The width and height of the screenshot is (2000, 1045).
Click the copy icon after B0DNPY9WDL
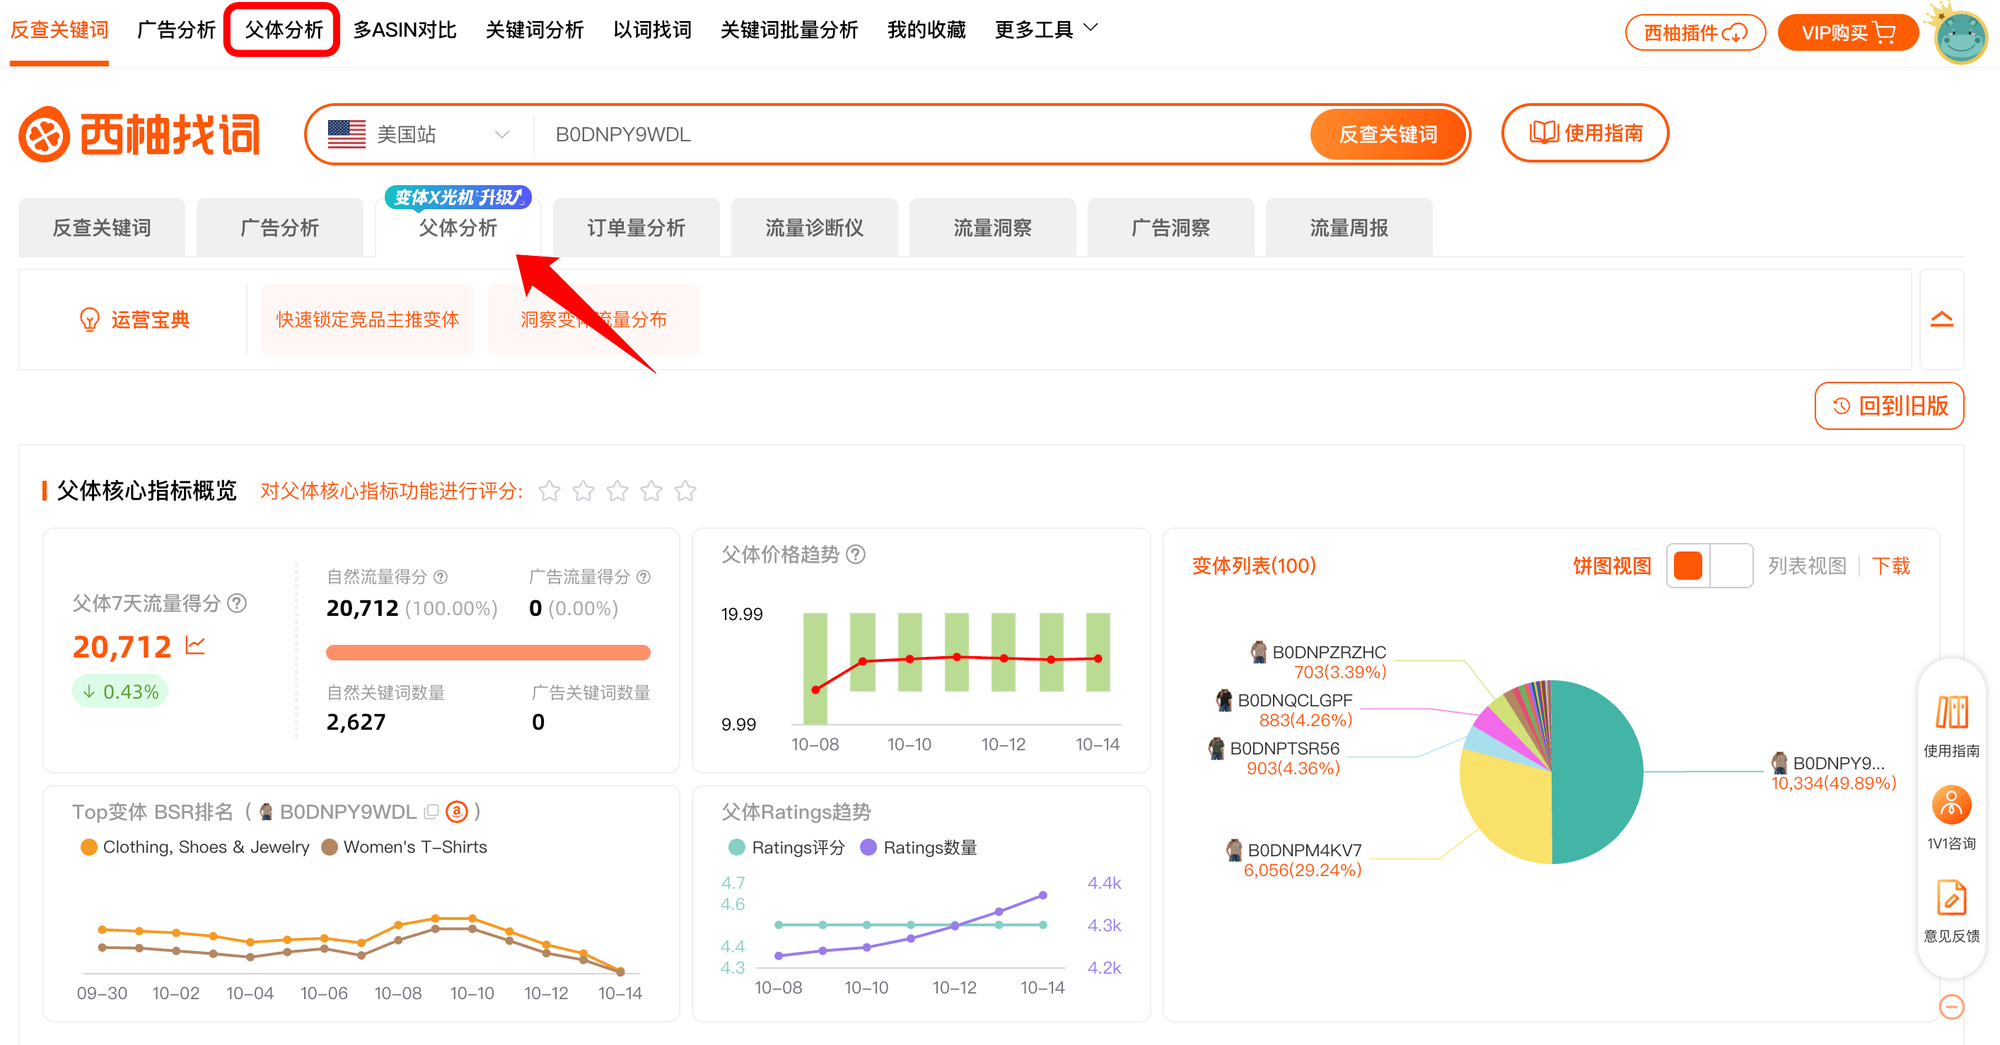pos(431,812)
